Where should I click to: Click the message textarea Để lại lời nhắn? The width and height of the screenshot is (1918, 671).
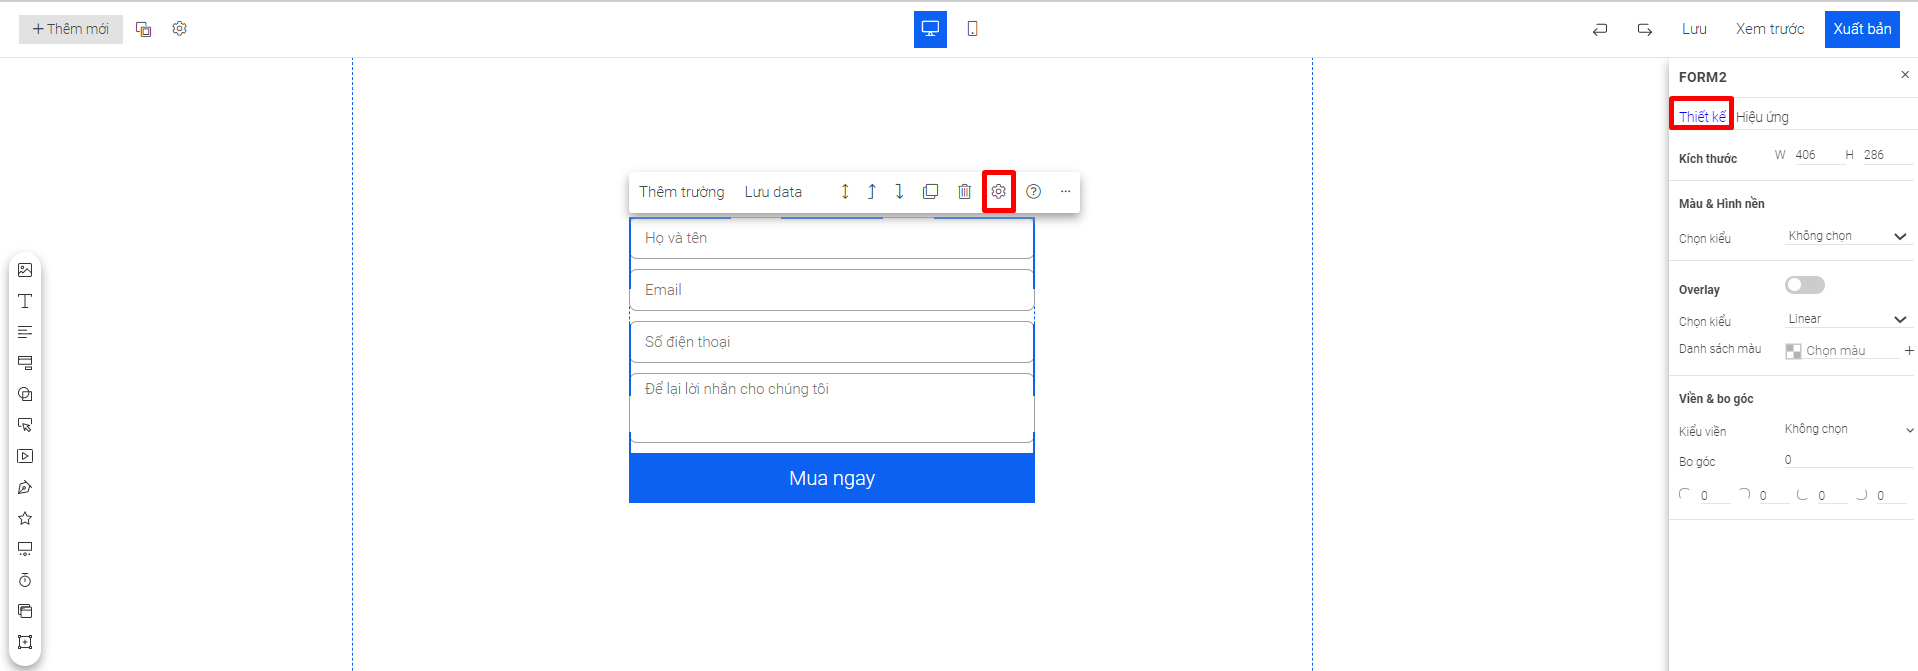[x=832, y=408]
